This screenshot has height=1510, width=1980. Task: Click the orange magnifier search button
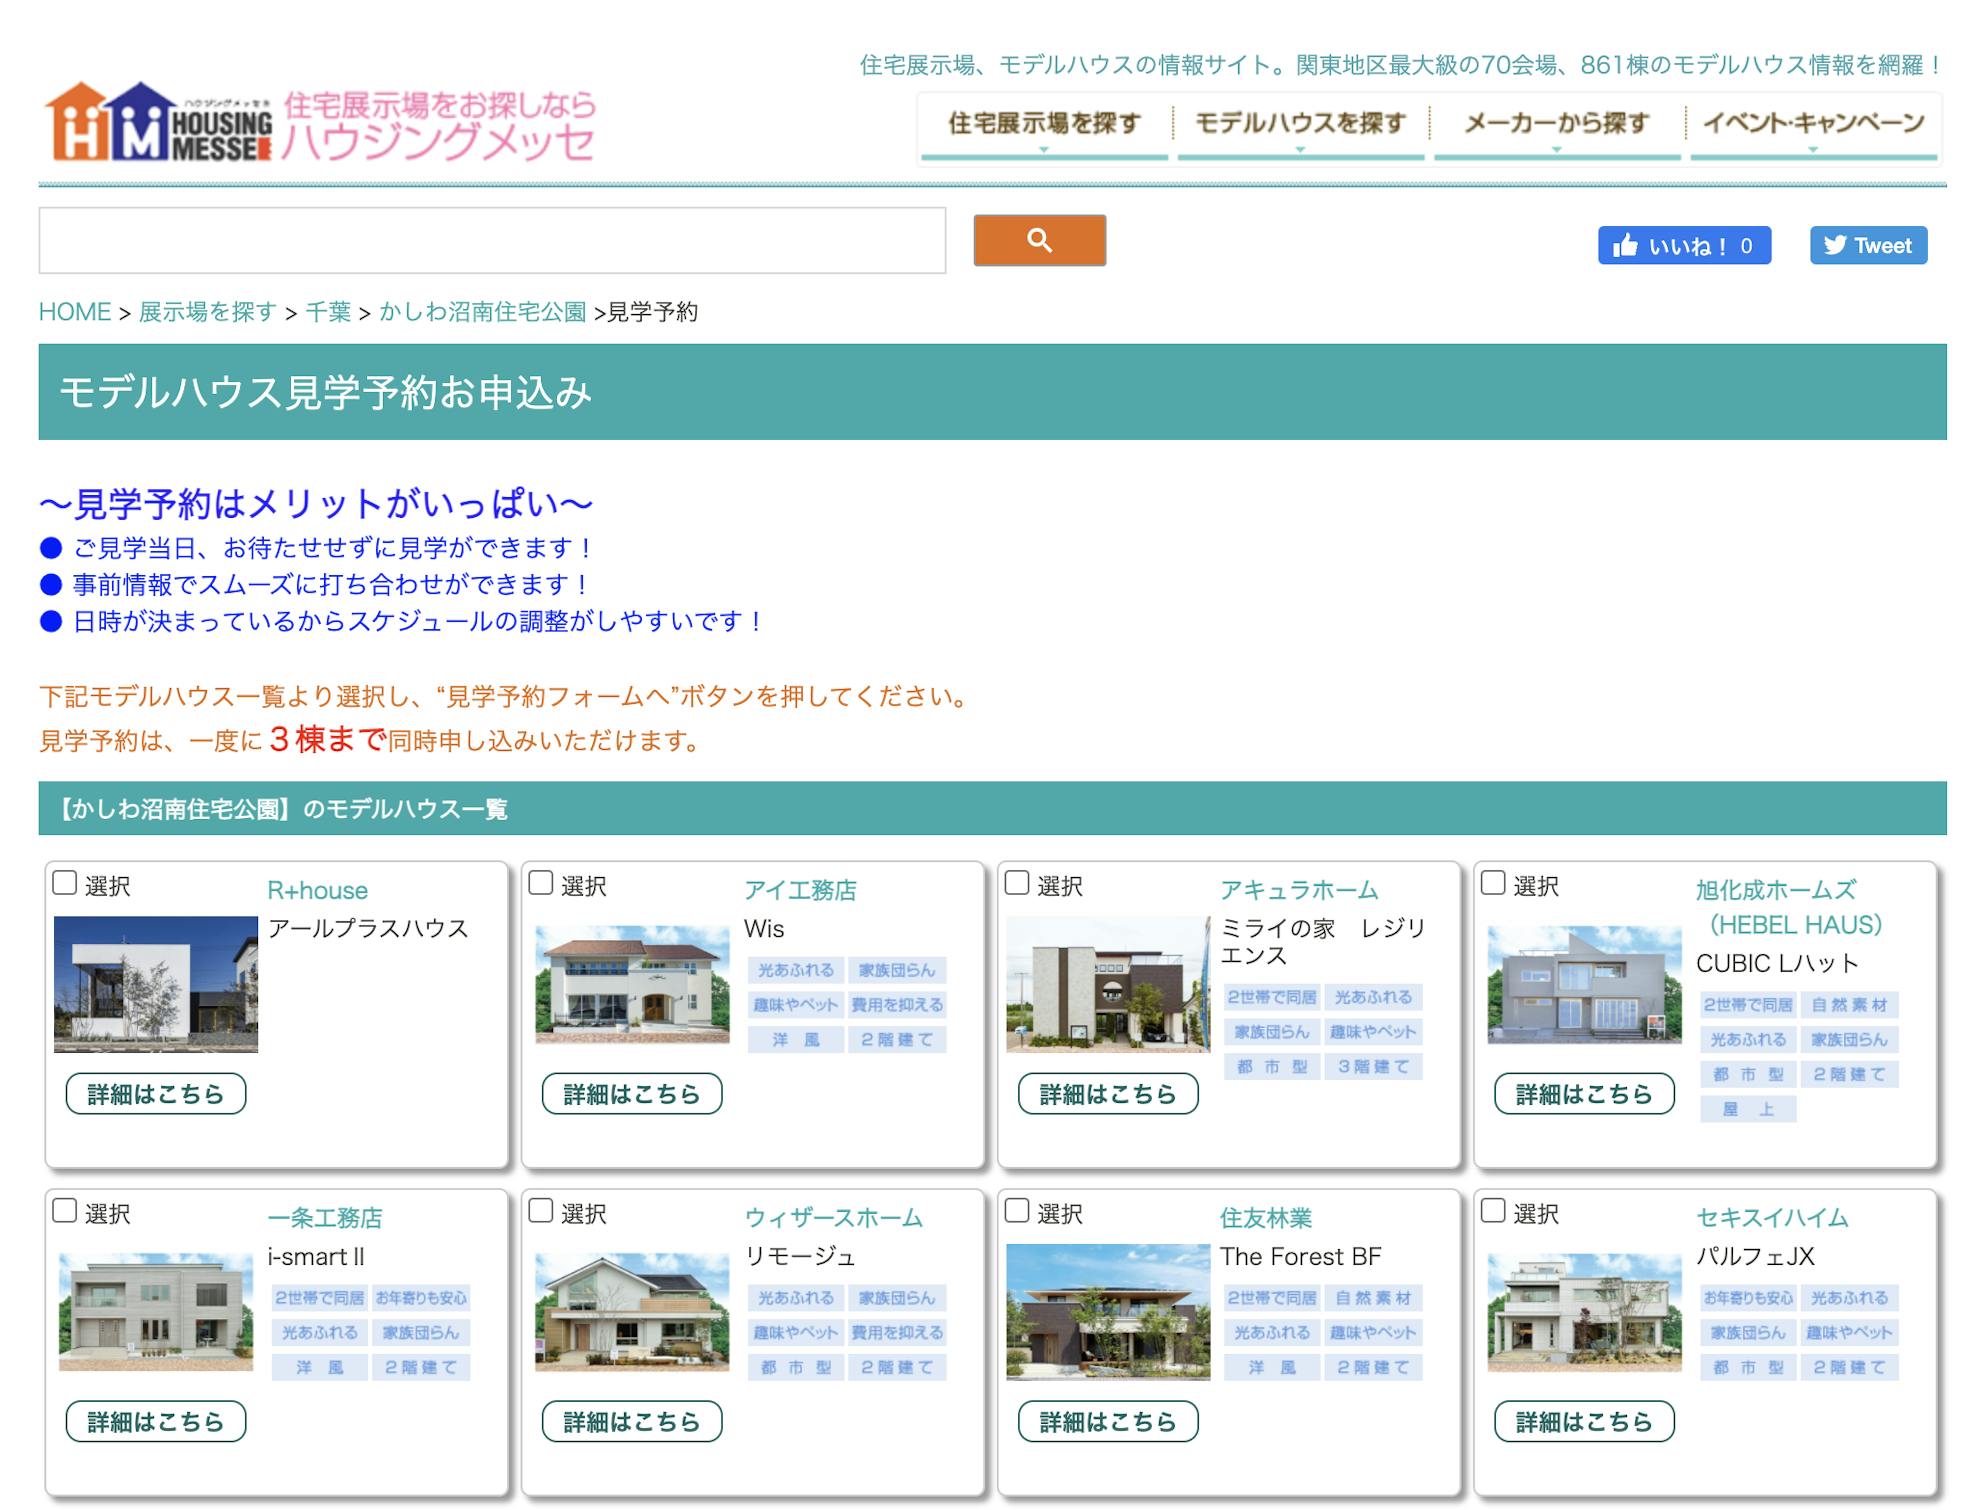click(1039, 240)
